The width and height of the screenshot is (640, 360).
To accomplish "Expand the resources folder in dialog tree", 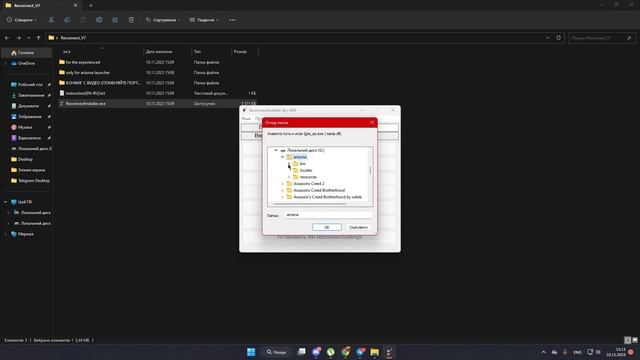I will click(x=289, y=177).
